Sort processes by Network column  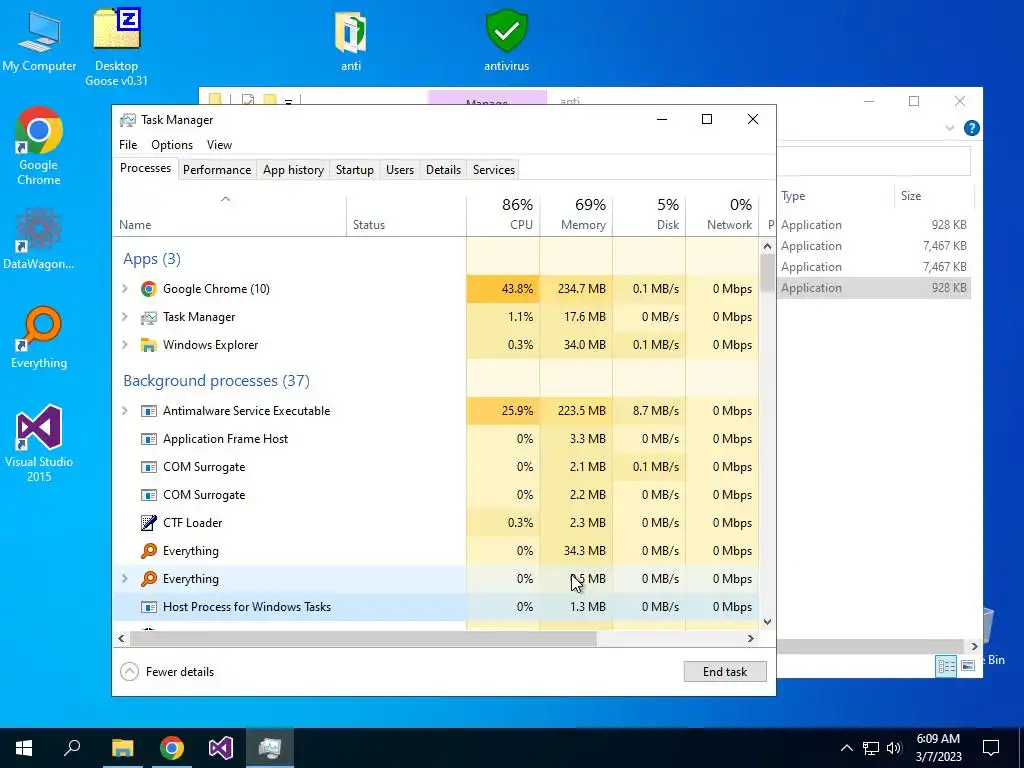point(722,214)
